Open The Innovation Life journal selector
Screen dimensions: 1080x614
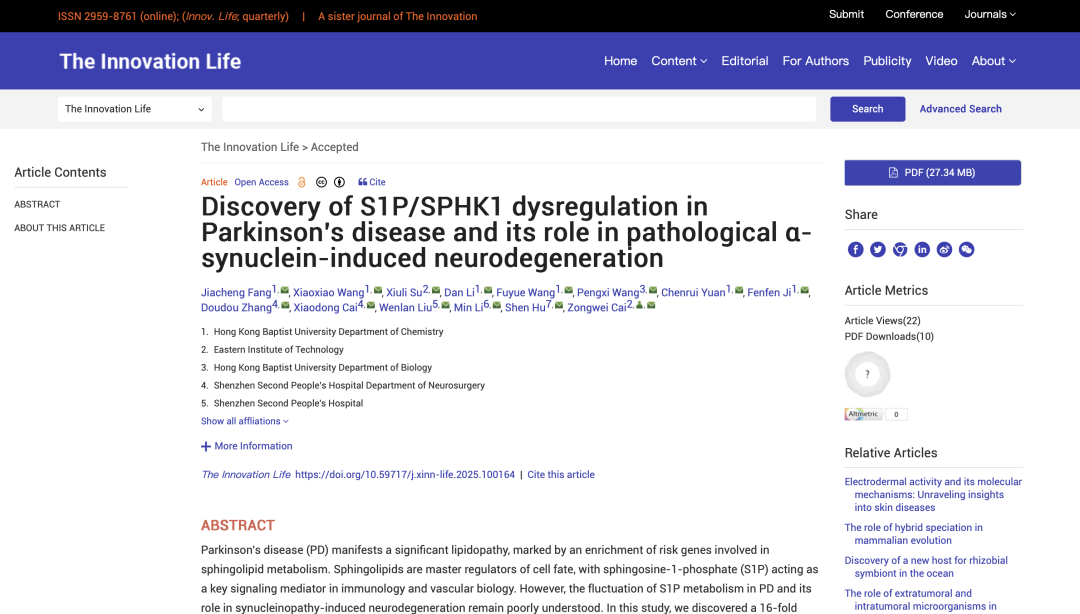(135, 109)
